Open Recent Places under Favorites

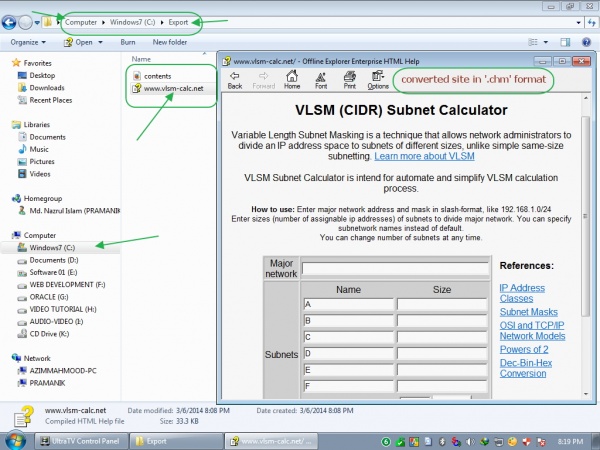(51, 100)
